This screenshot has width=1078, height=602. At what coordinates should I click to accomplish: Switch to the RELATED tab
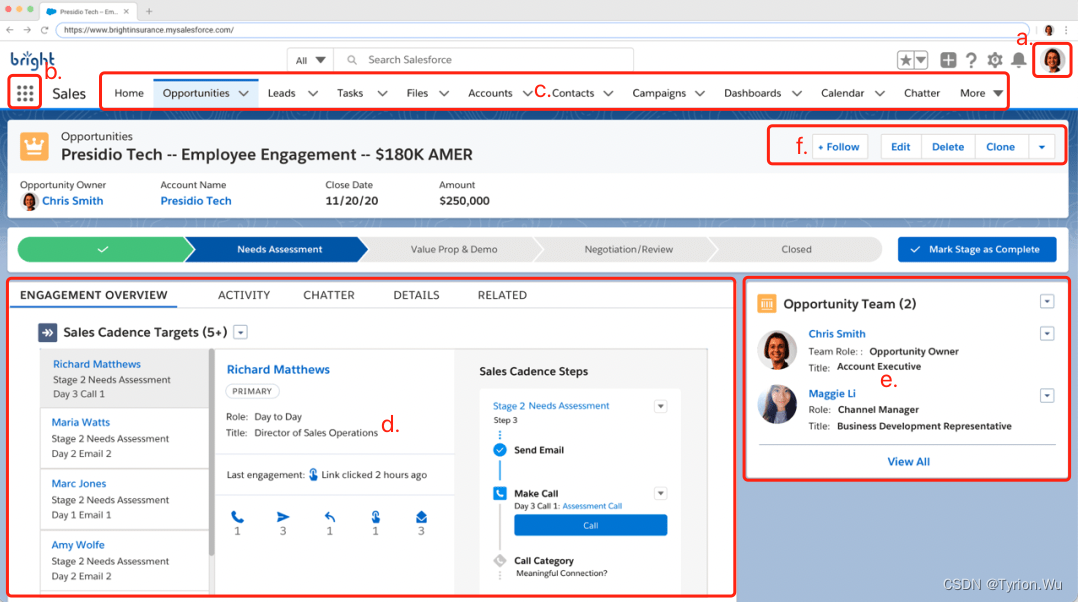[x=502, y=296]
